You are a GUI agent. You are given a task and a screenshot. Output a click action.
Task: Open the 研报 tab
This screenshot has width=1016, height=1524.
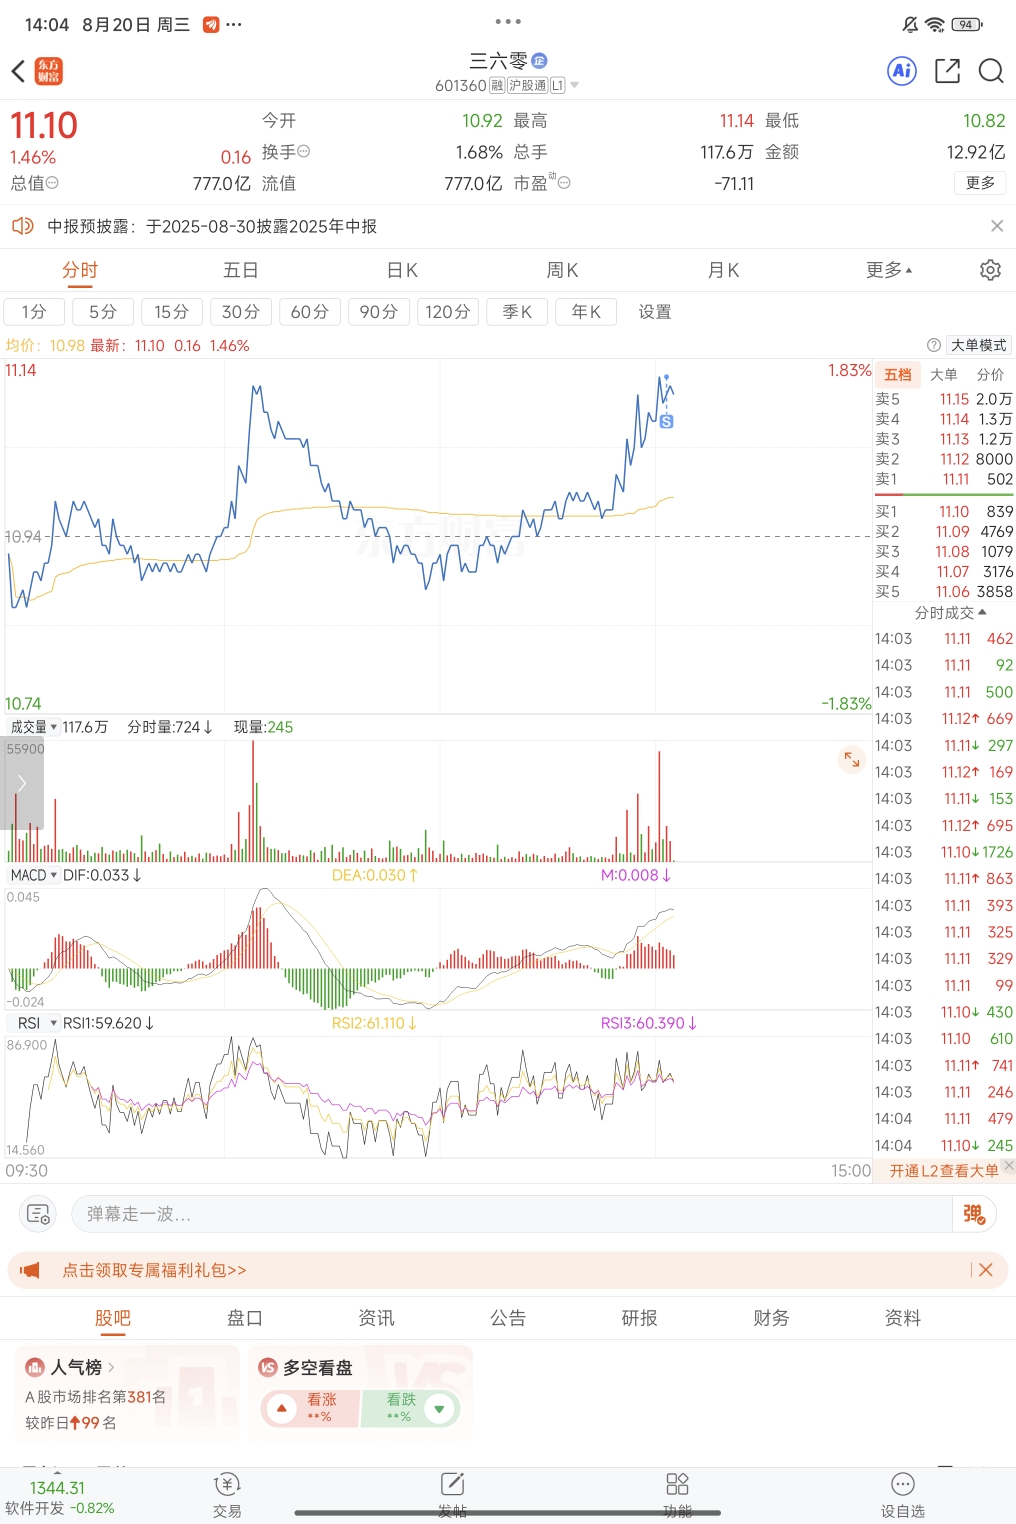click(640, 1318)
